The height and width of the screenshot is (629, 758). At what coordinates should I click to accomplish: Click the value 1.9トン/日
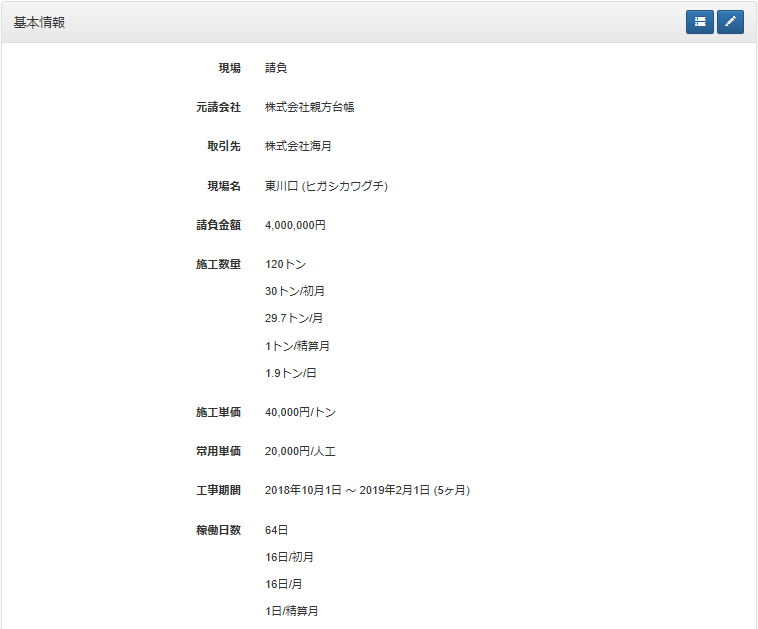291,373
